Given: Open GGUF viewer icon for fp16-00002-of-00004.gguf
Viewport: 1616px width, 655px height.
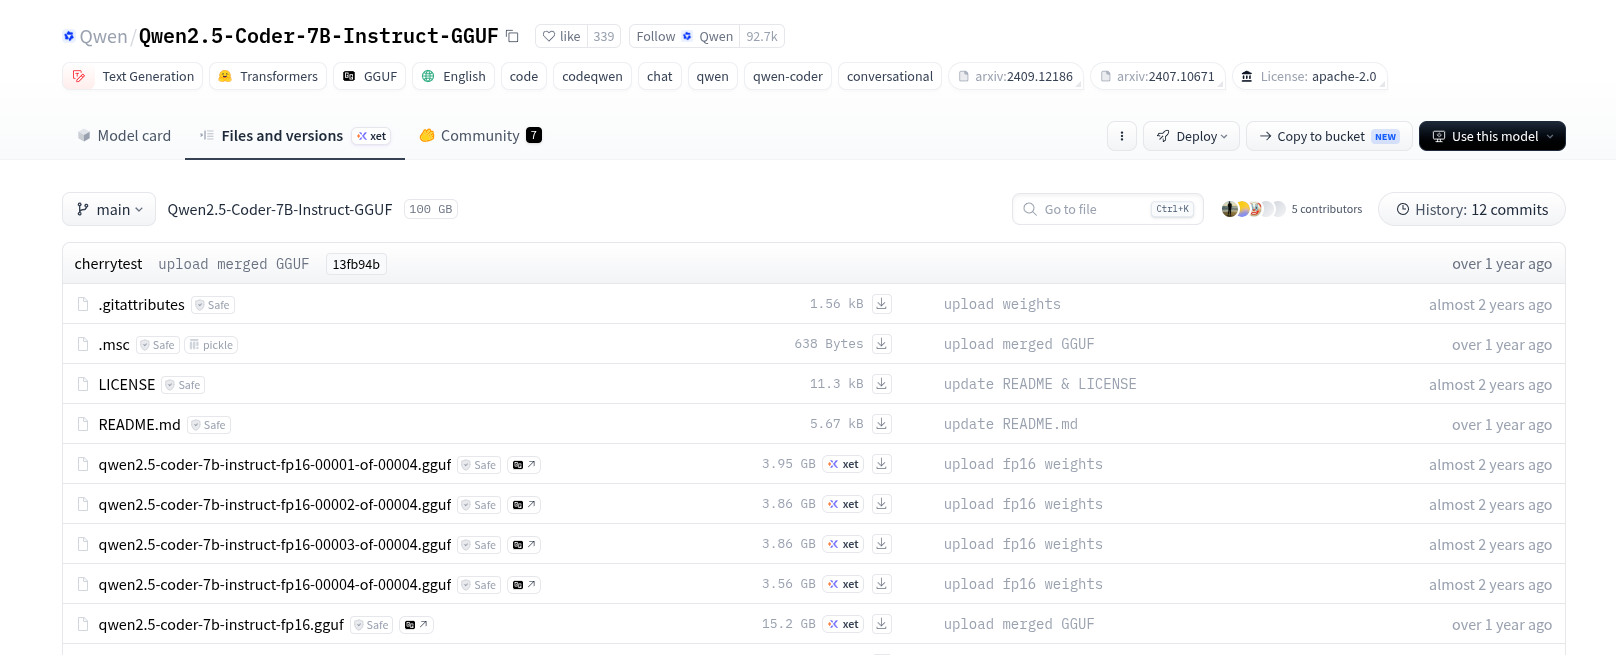Looking at the screenshot, I should click(x=524, y=505).
